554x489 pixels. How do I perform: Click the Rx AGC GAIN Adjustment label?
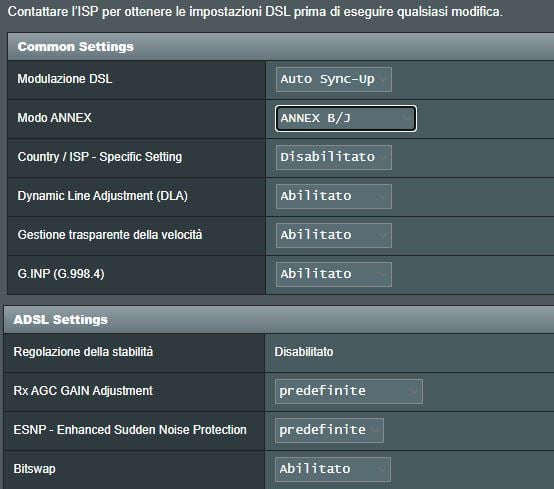click(83, 391)
